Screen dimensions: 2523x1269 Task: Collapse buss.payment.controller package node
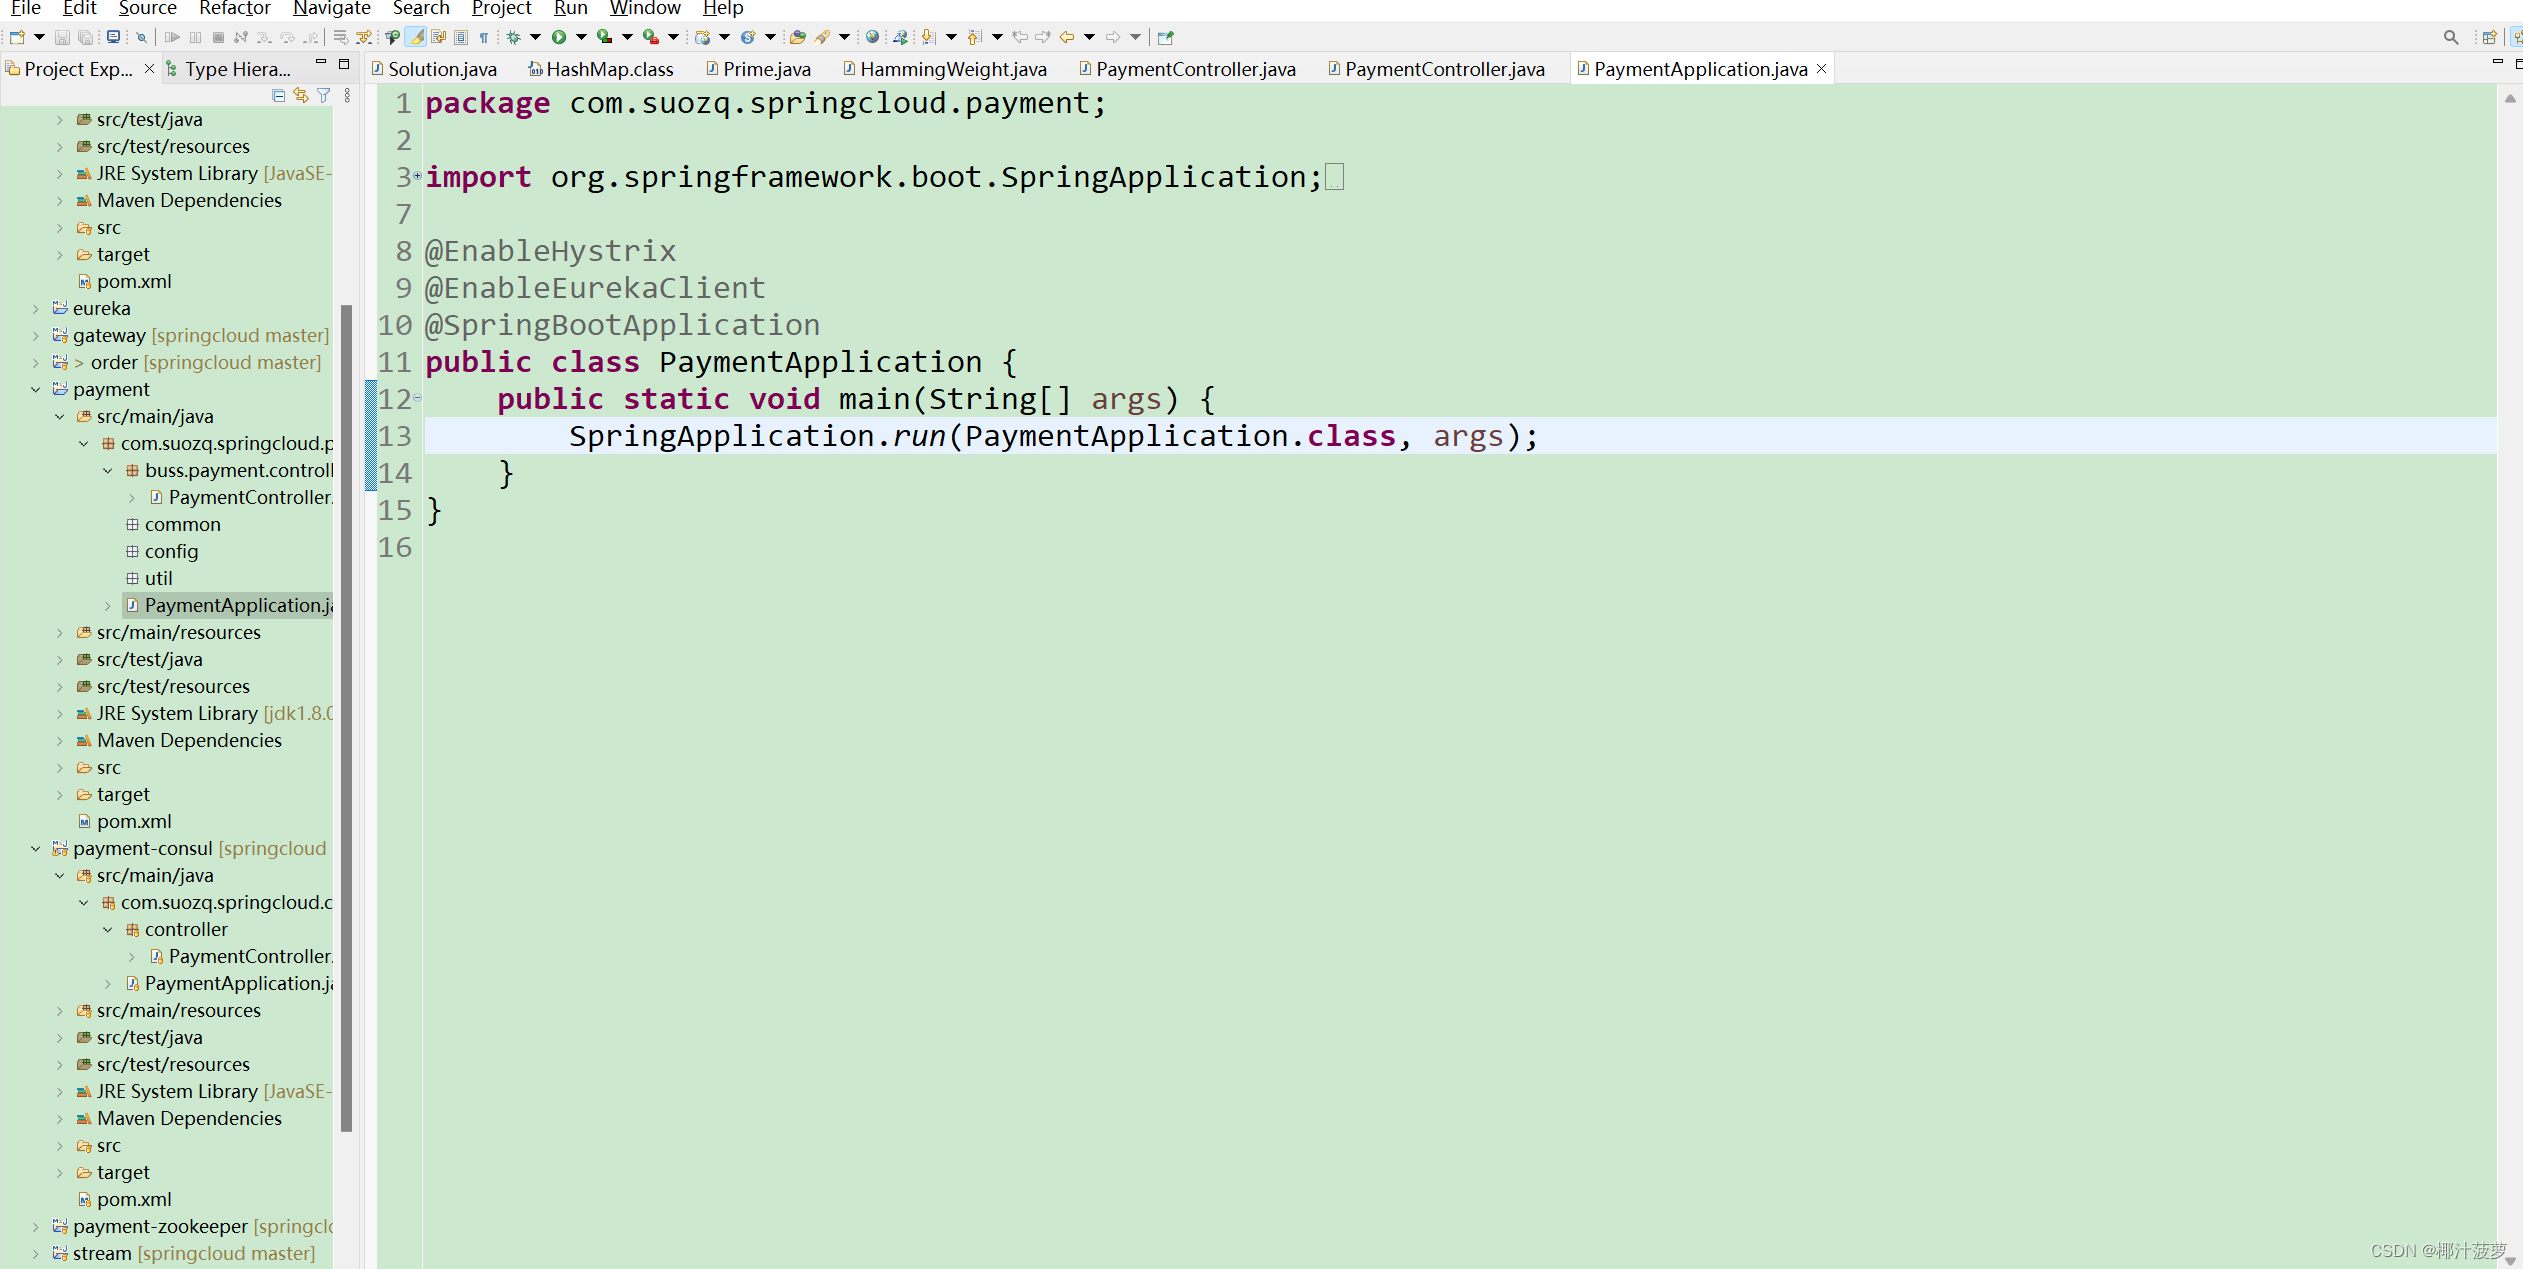[x=108, y=470]
